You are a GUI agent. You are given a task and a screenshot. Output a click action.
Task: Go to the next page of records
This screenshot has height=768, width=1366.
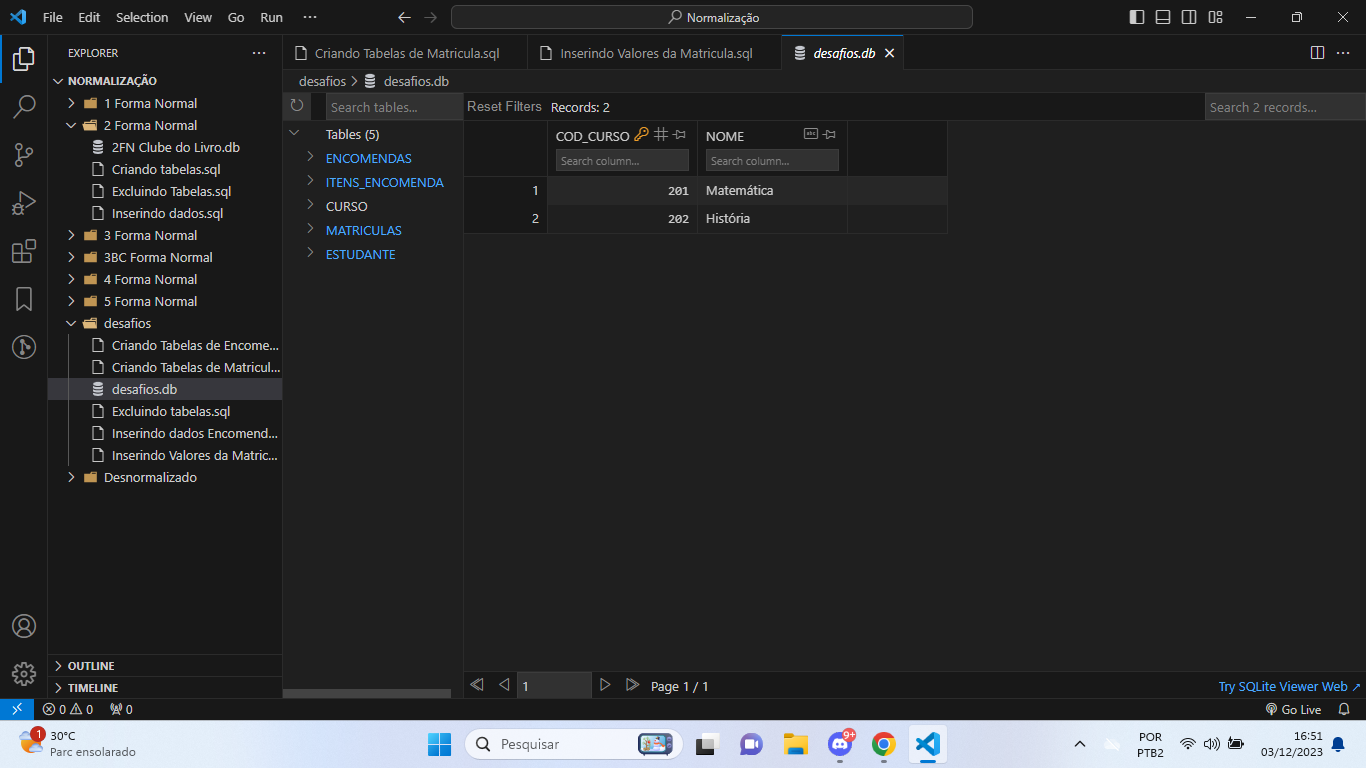coord(604,685)
